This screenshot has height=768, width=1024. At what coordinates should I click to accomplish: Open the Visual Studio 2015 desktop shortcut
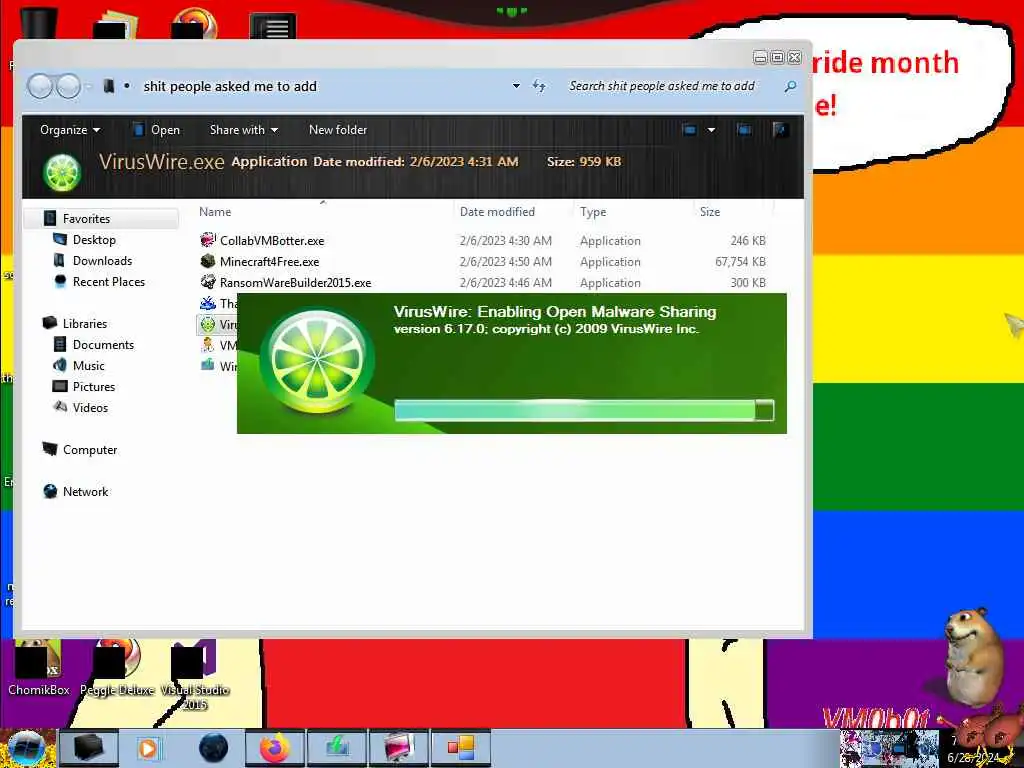click(194, 675)
